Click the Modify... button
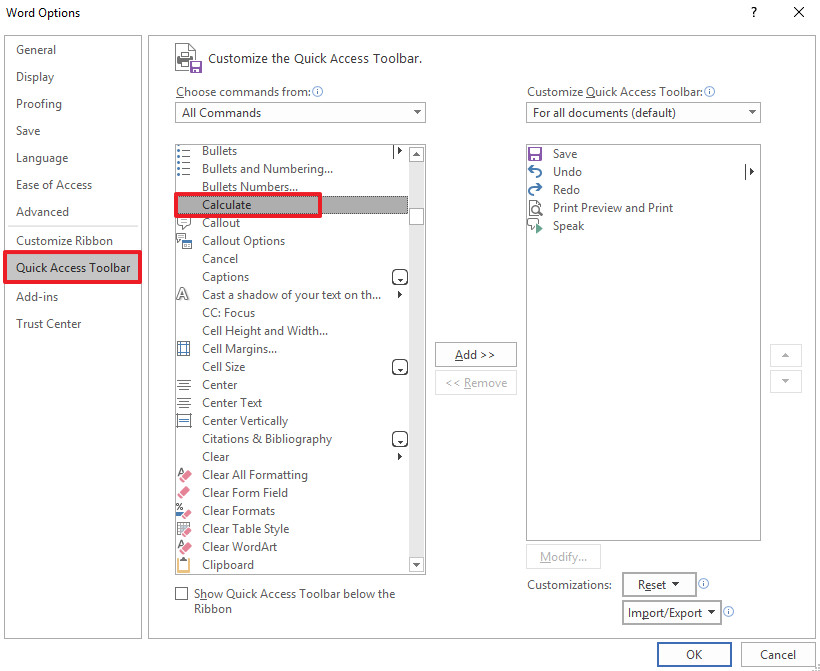 (563, 556)
